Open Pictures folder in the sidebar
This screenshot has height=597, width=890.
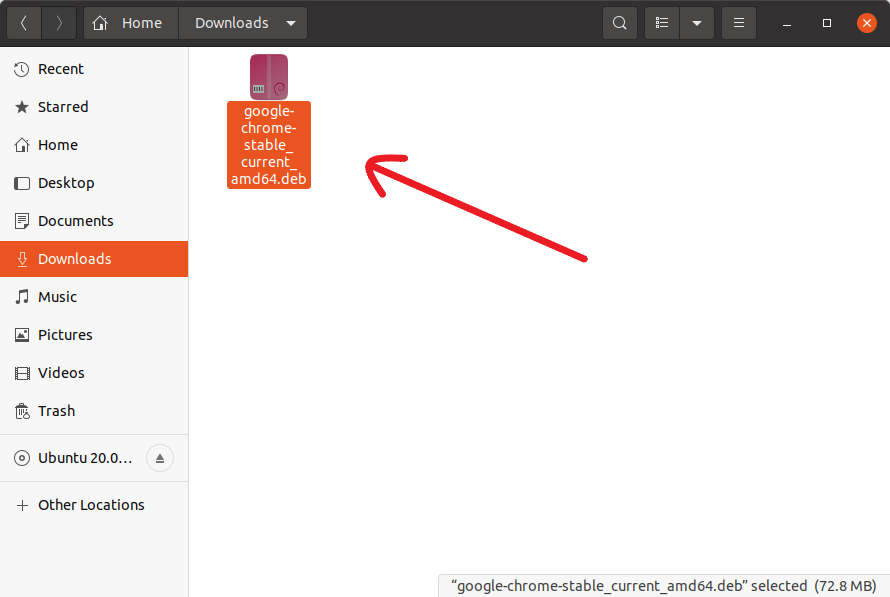tap(94, 335)
